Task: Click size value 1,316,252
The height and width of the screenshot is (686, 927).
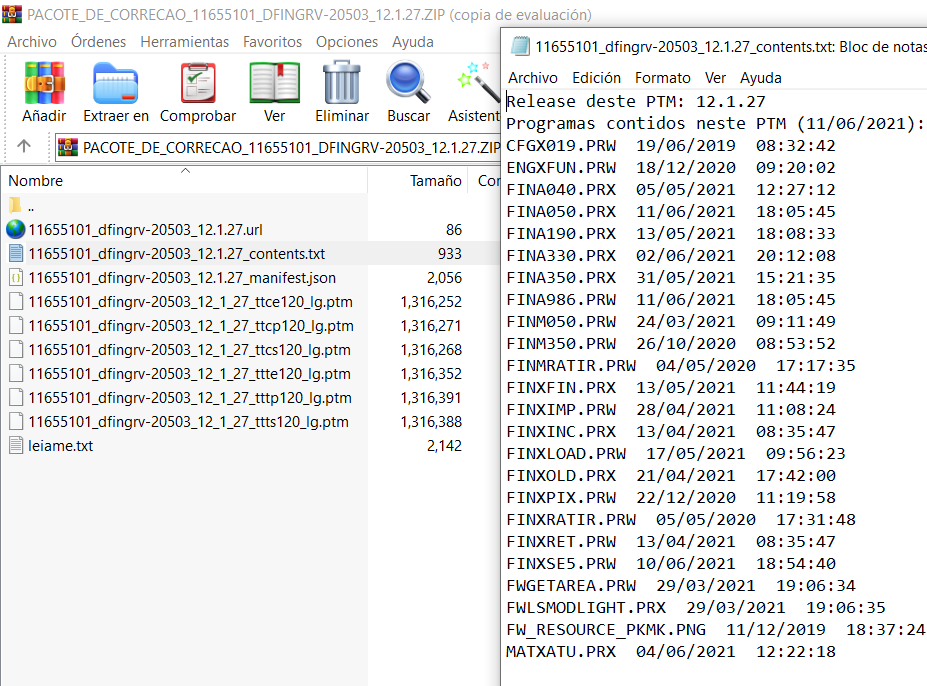Action: click(431, 302)
